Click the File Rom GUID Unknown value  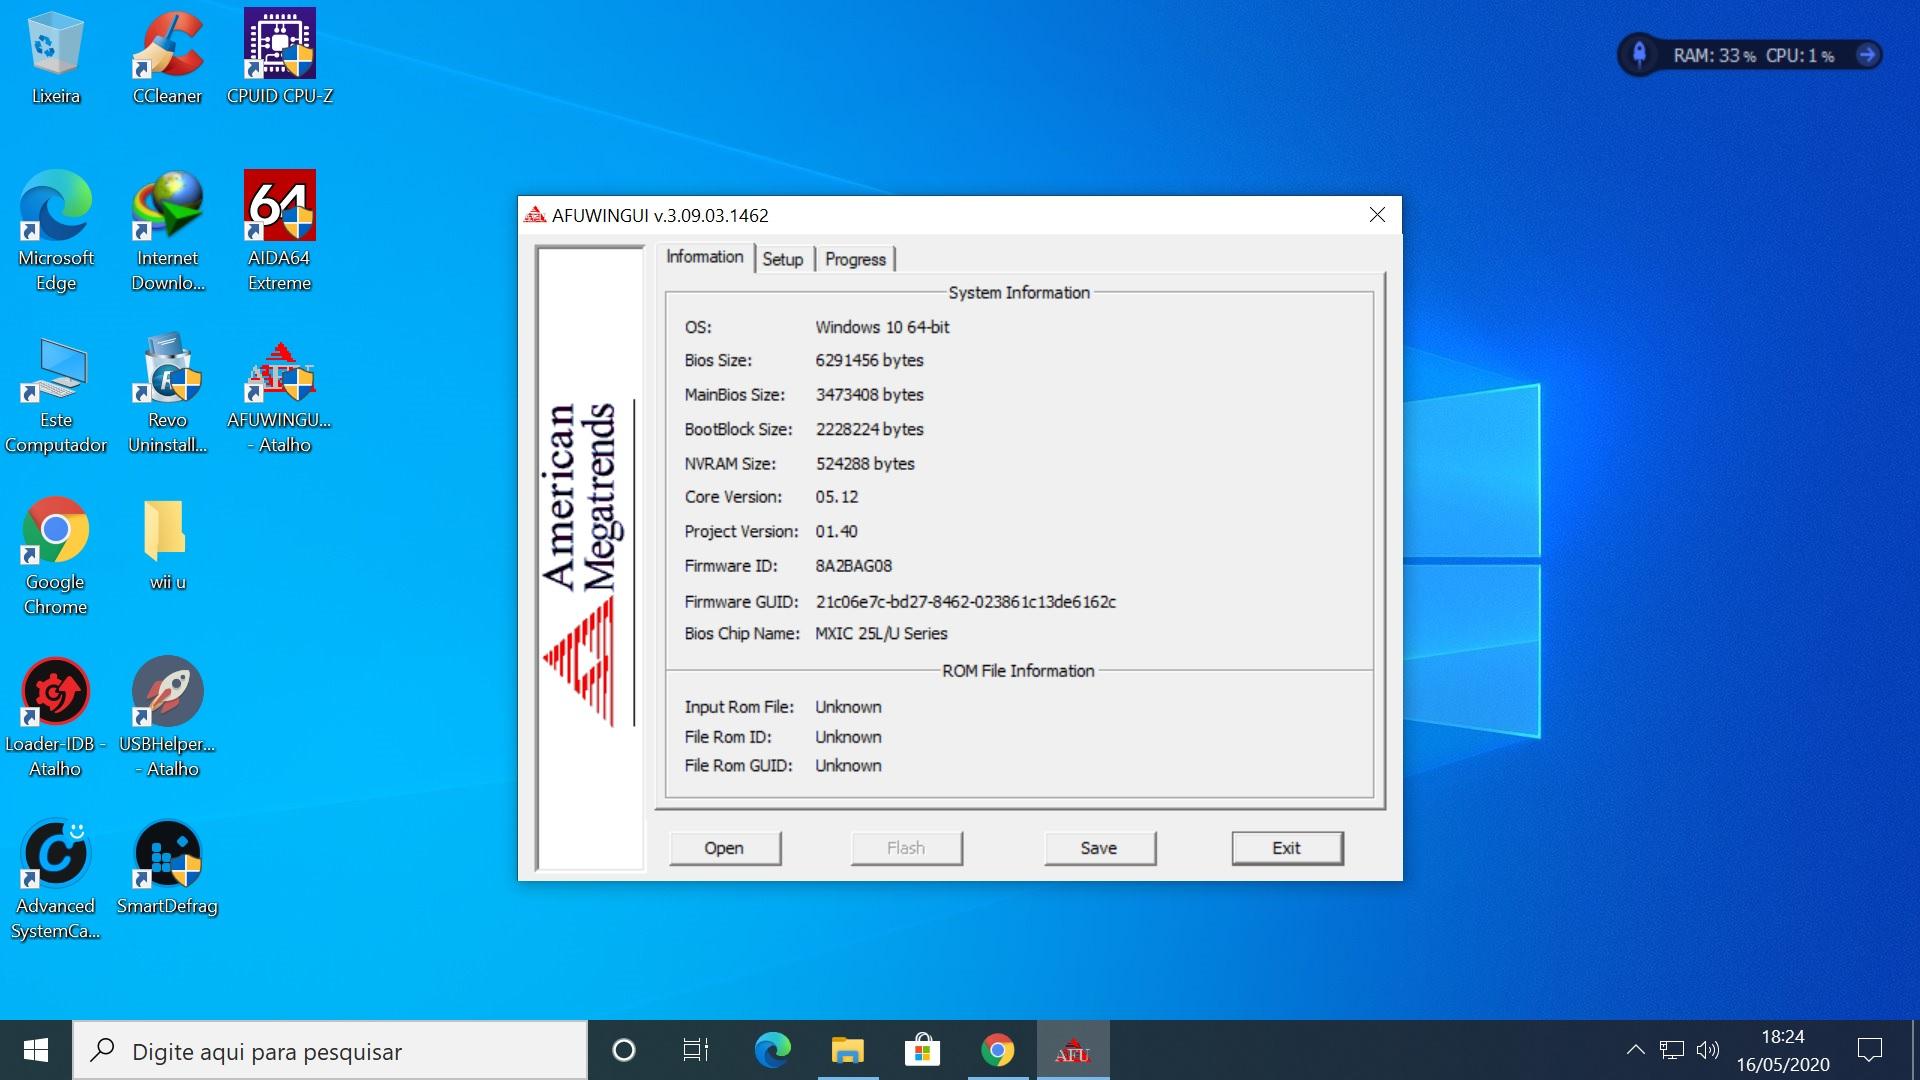tap(848, 766)
